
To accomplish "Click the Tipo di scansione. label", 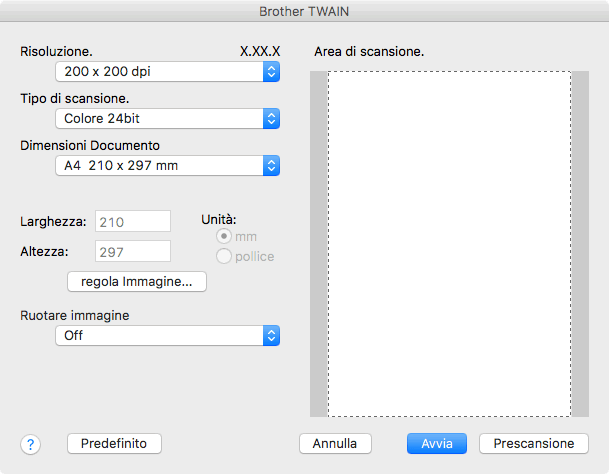I will (75, 98).
